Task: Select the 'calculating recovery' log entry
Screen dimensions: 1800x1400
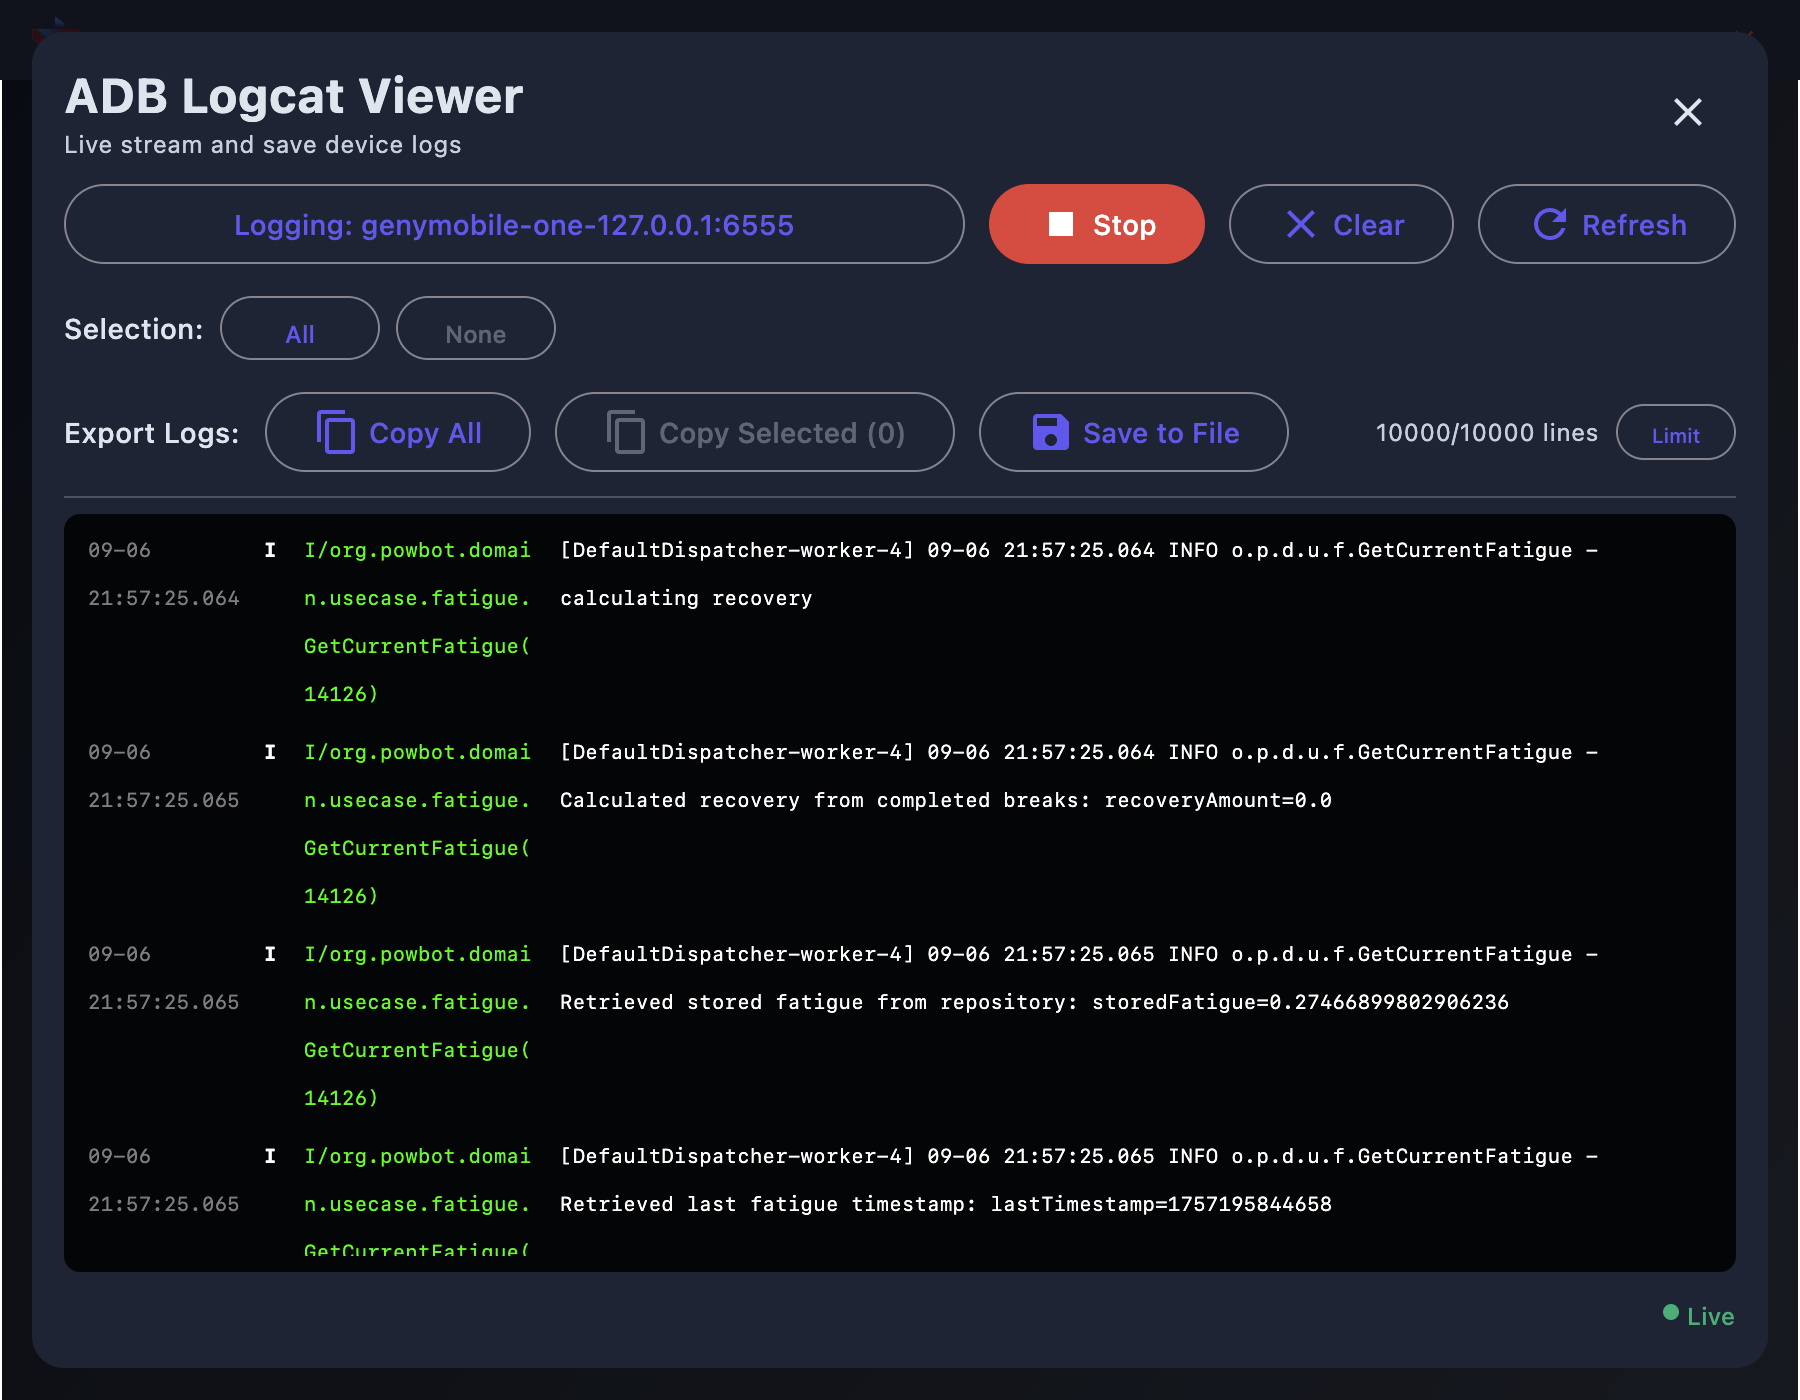Action: pos(686,598)
